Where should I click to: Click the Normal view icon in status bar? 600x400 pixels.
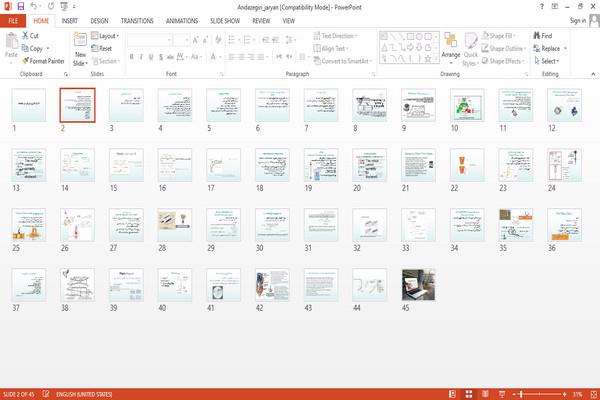(452, 394)
